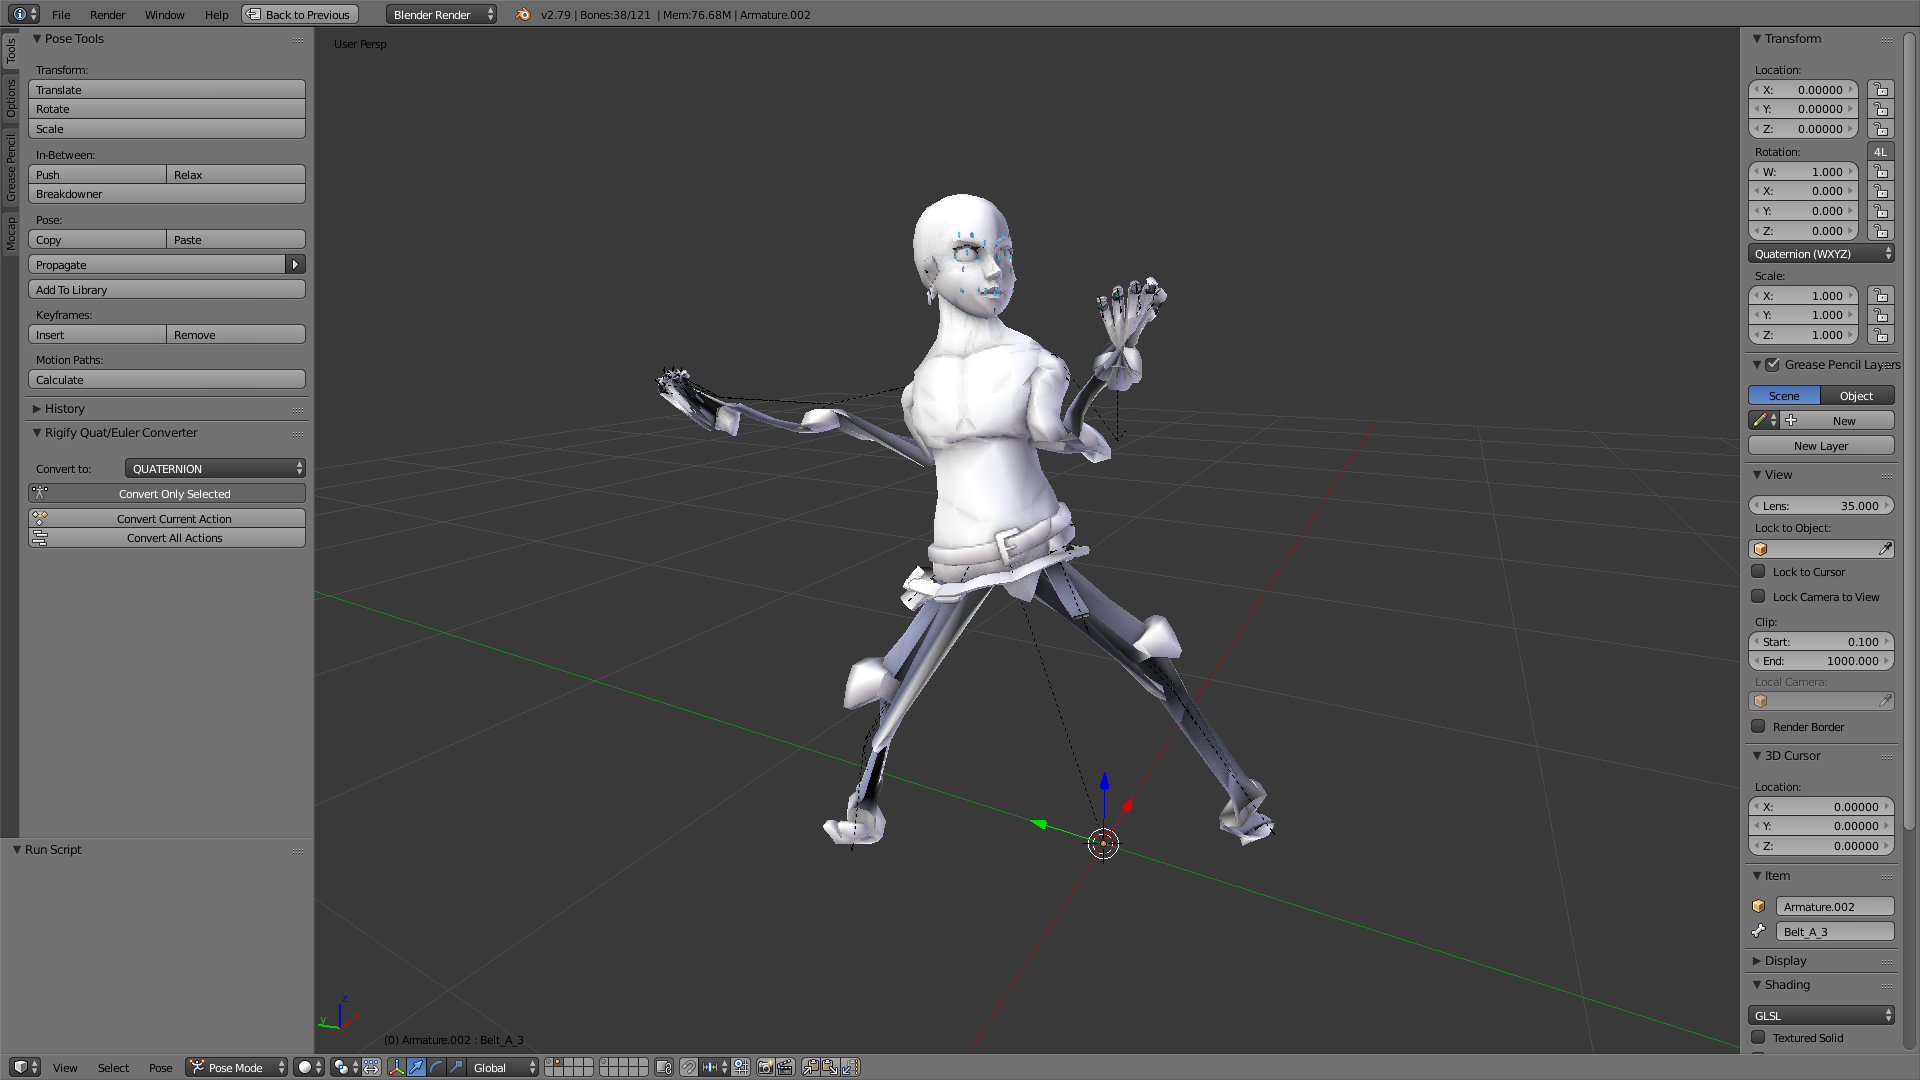Open the Convert to QUATERNION dropdown
The image size is (1920, 1080).
click(215, 467)
